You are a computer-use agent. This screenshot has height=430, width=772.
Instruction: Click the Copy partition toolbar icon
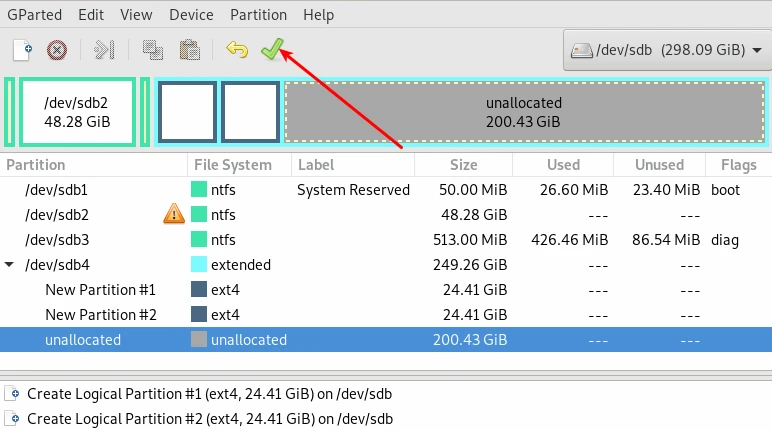pyautogui.click(x=153, y=50)
